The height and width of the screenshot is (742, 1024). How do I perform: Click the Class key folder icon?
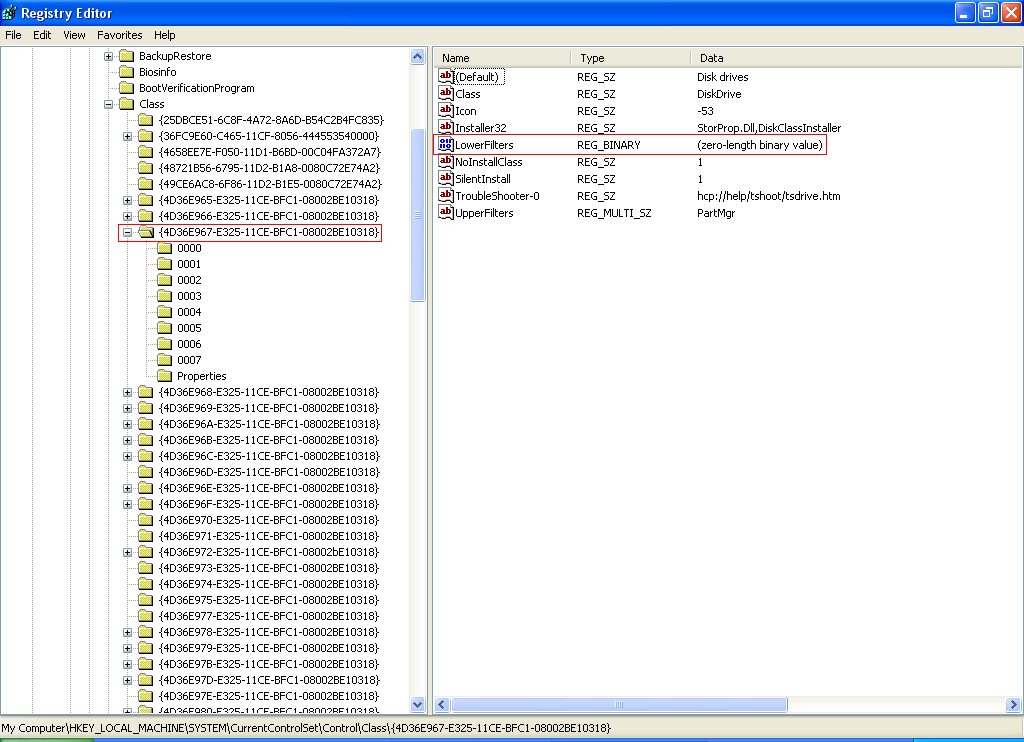pos(127,104)
